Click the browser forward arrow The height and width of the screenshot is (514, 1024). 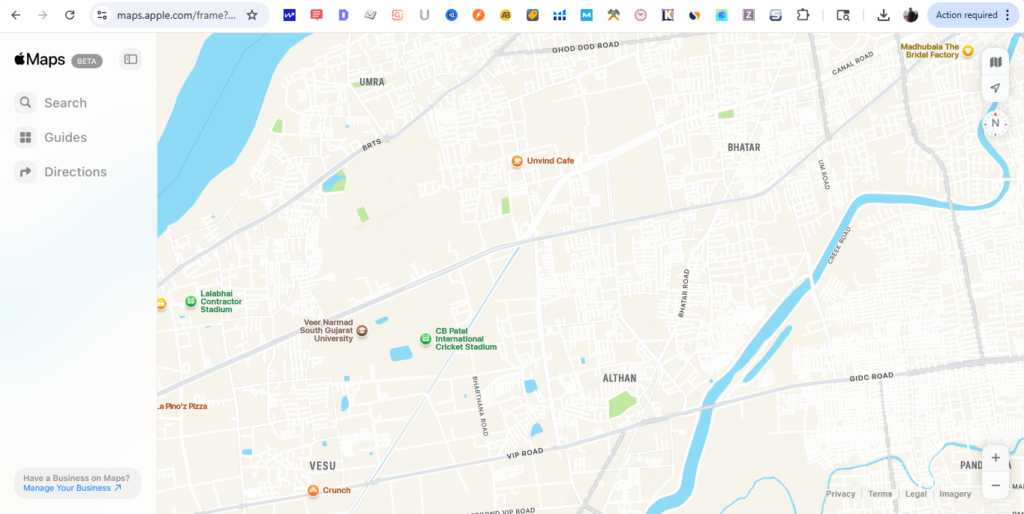(42, 15)
